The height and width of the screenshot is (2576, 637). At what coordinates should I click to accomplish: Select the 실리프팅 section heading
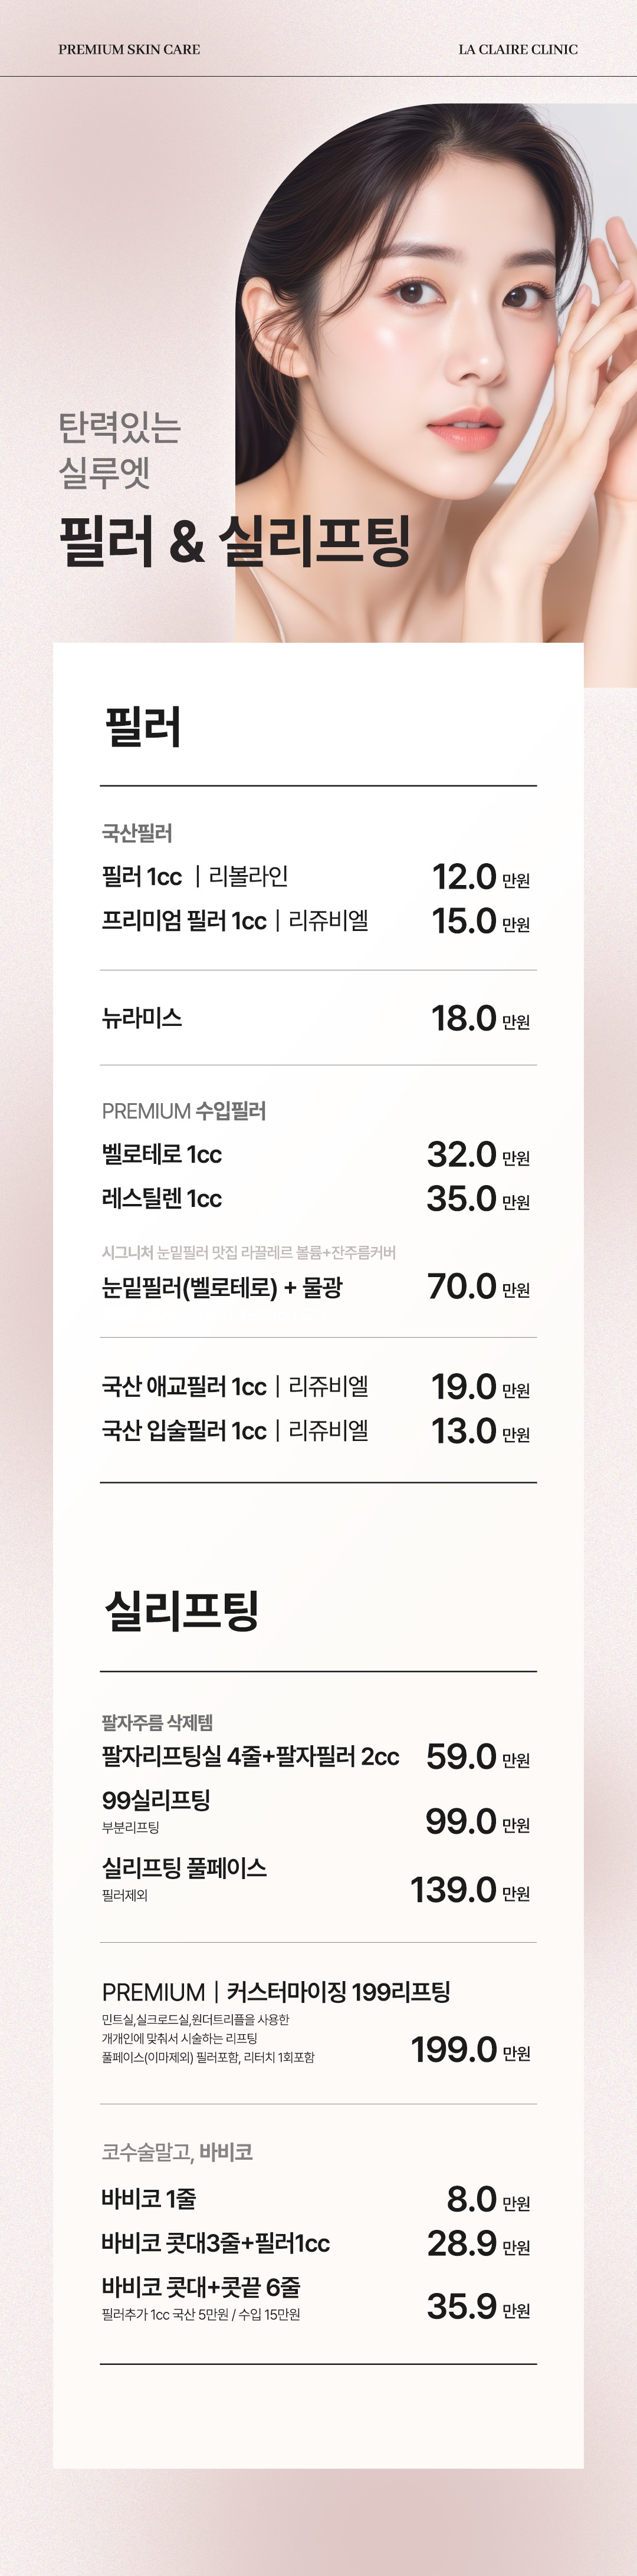tap(182, 1611)
